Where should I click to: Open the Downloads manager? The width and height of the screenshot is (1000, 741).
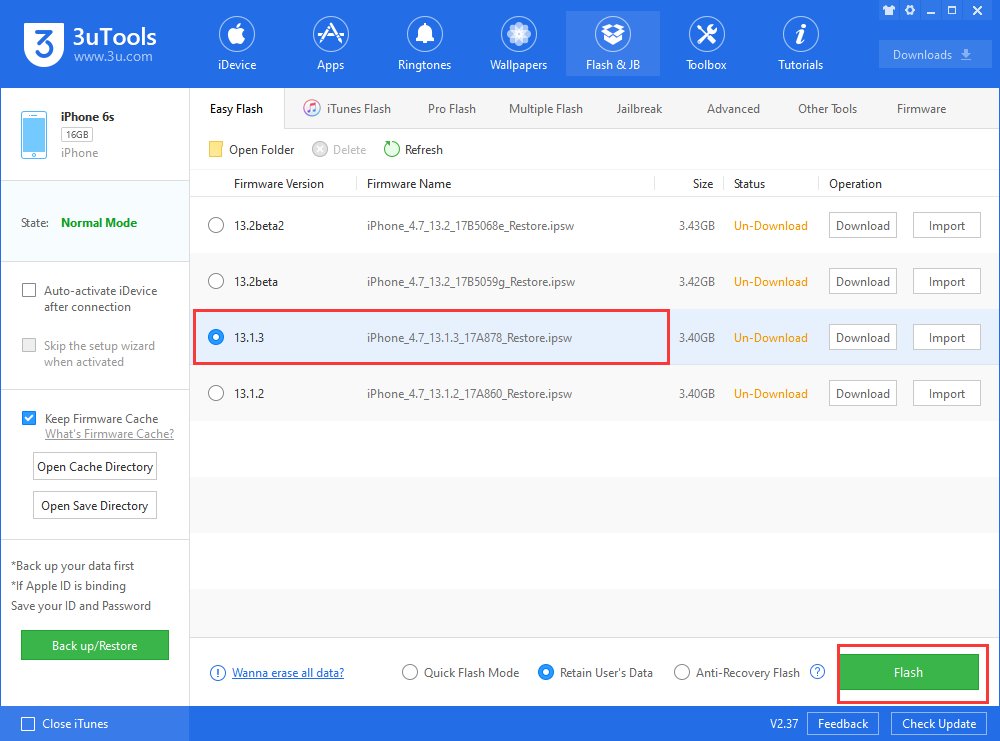tap(934, 55)
